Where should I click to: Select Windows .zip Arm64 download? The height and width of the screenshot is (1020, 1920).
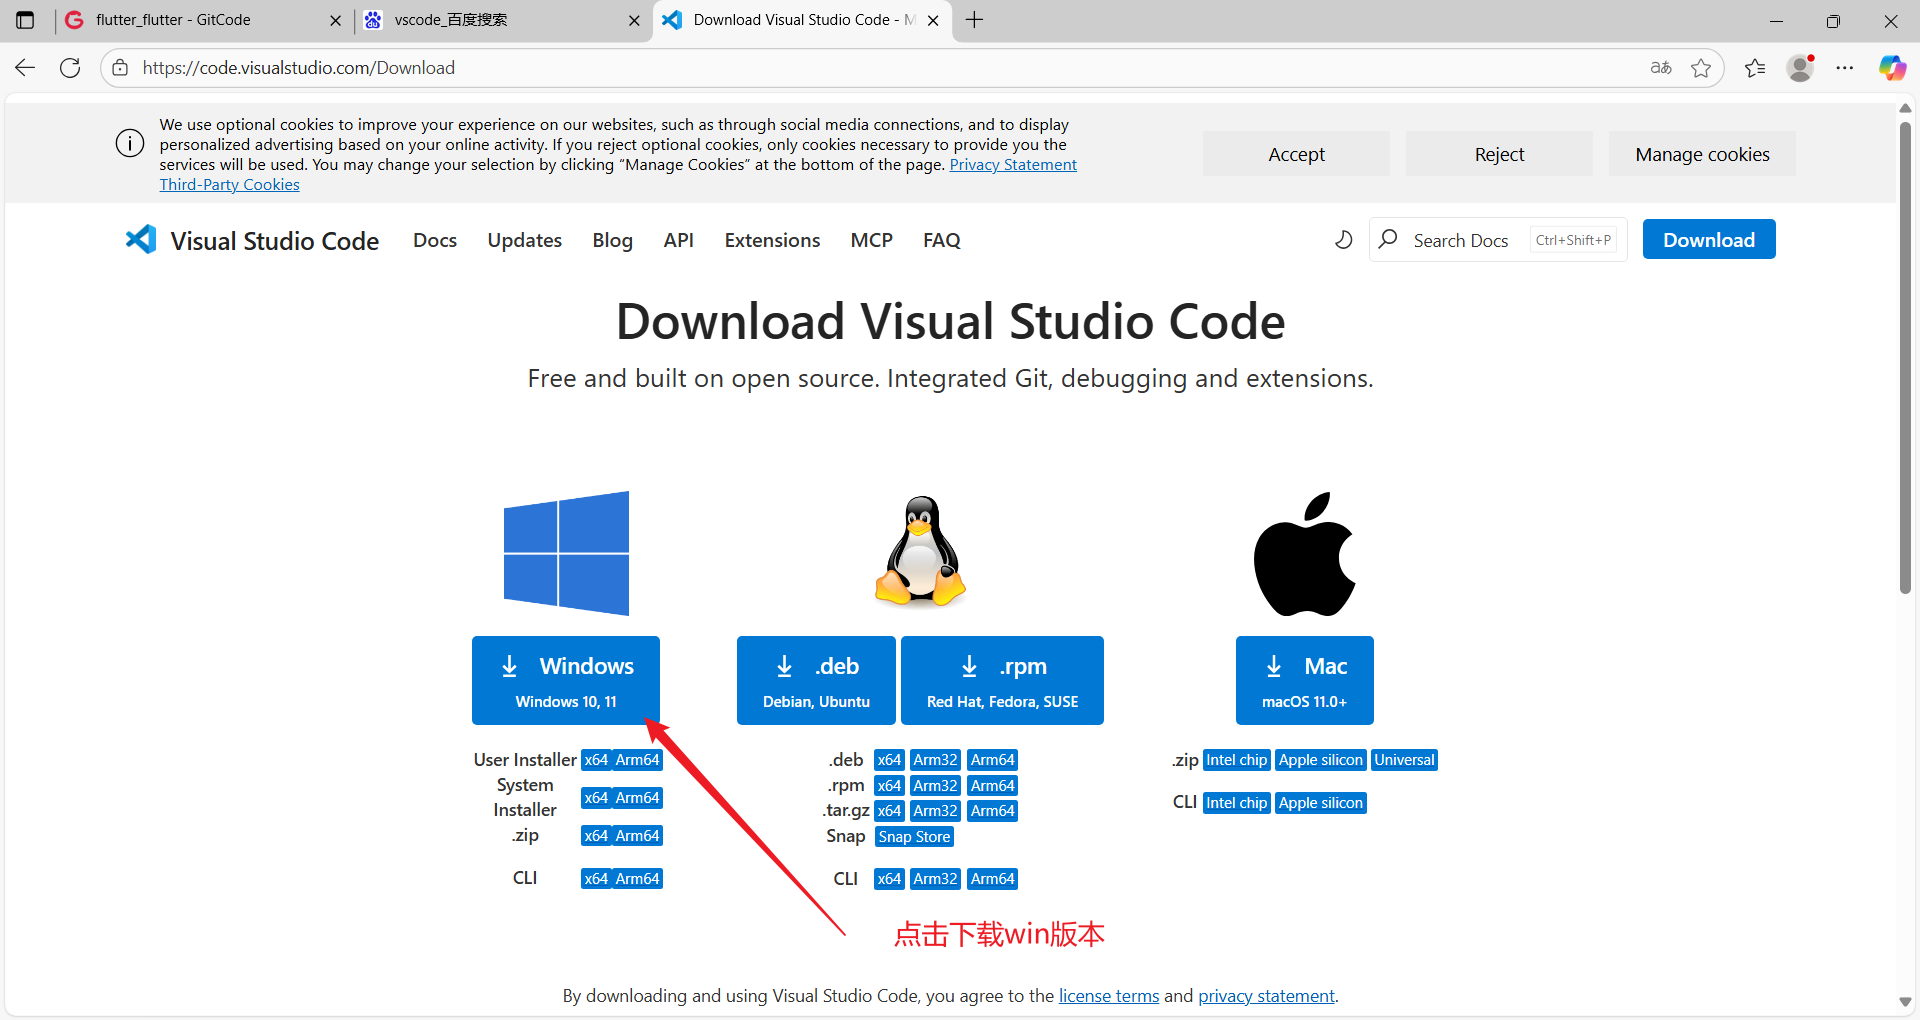pyautogui.click(x=637, y=836)
